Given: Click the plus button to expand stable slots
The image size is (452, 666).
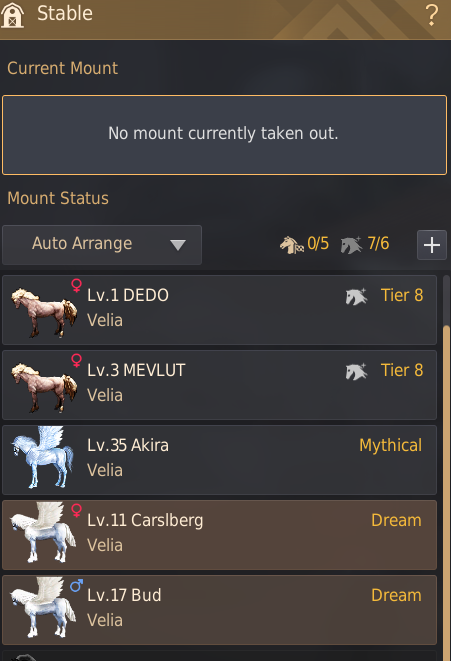Looking at the screenshot, I should click(x=432, y=245).
